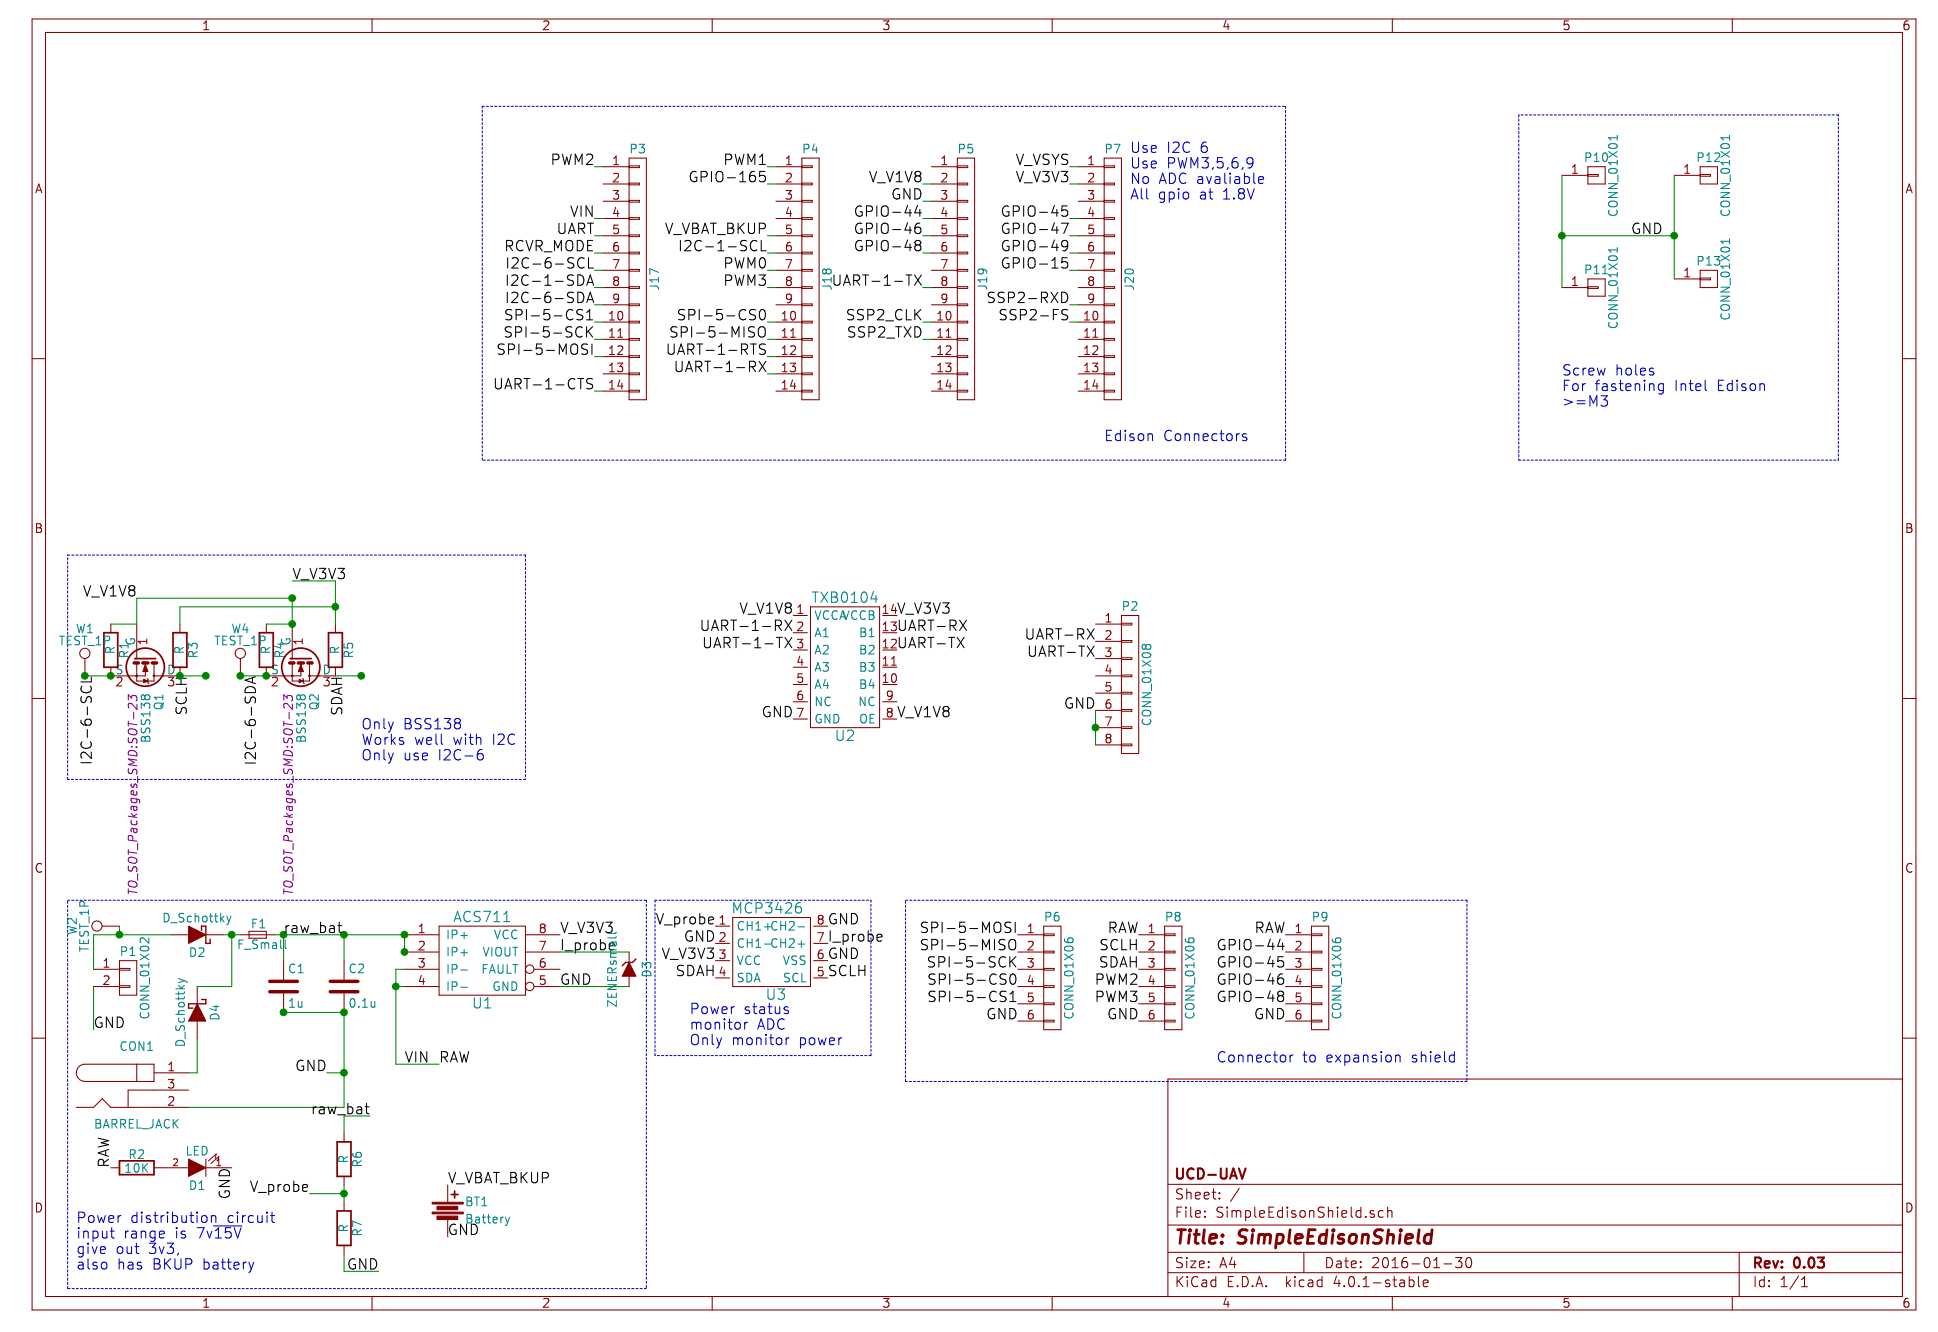Select the P6 CONN_01X06 connector symbol
1938x1332 pixels.
click(1052, 977)
